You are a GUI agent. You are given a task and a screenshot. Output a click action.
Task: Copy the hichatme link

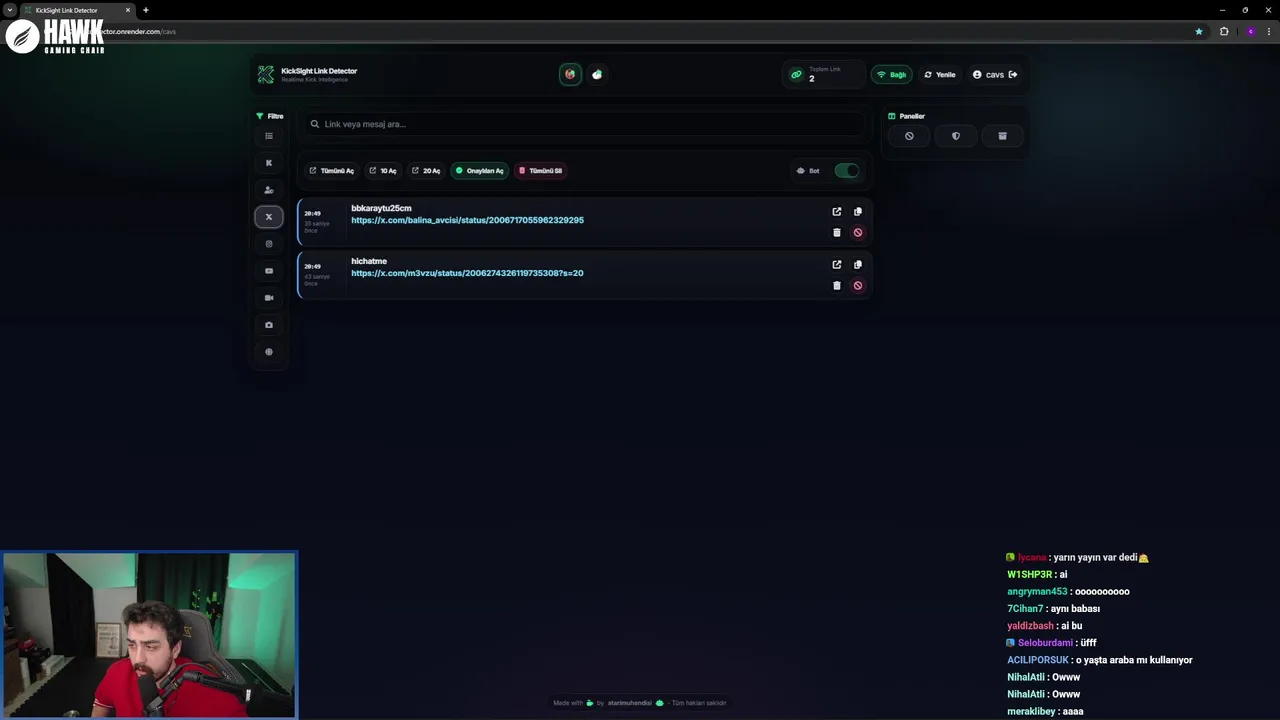click(x=858, y=265)
